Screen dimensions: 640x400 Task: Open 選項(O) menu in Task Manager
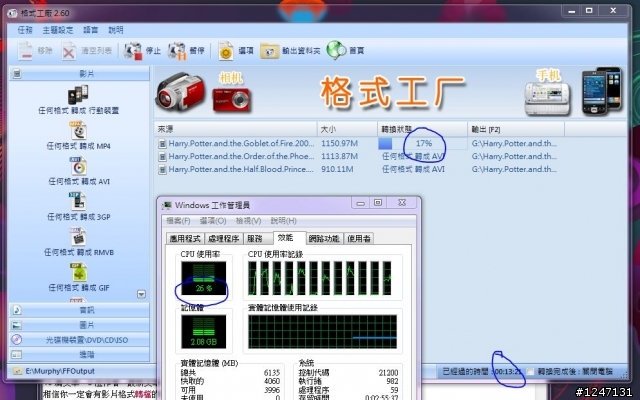(213, 221)
